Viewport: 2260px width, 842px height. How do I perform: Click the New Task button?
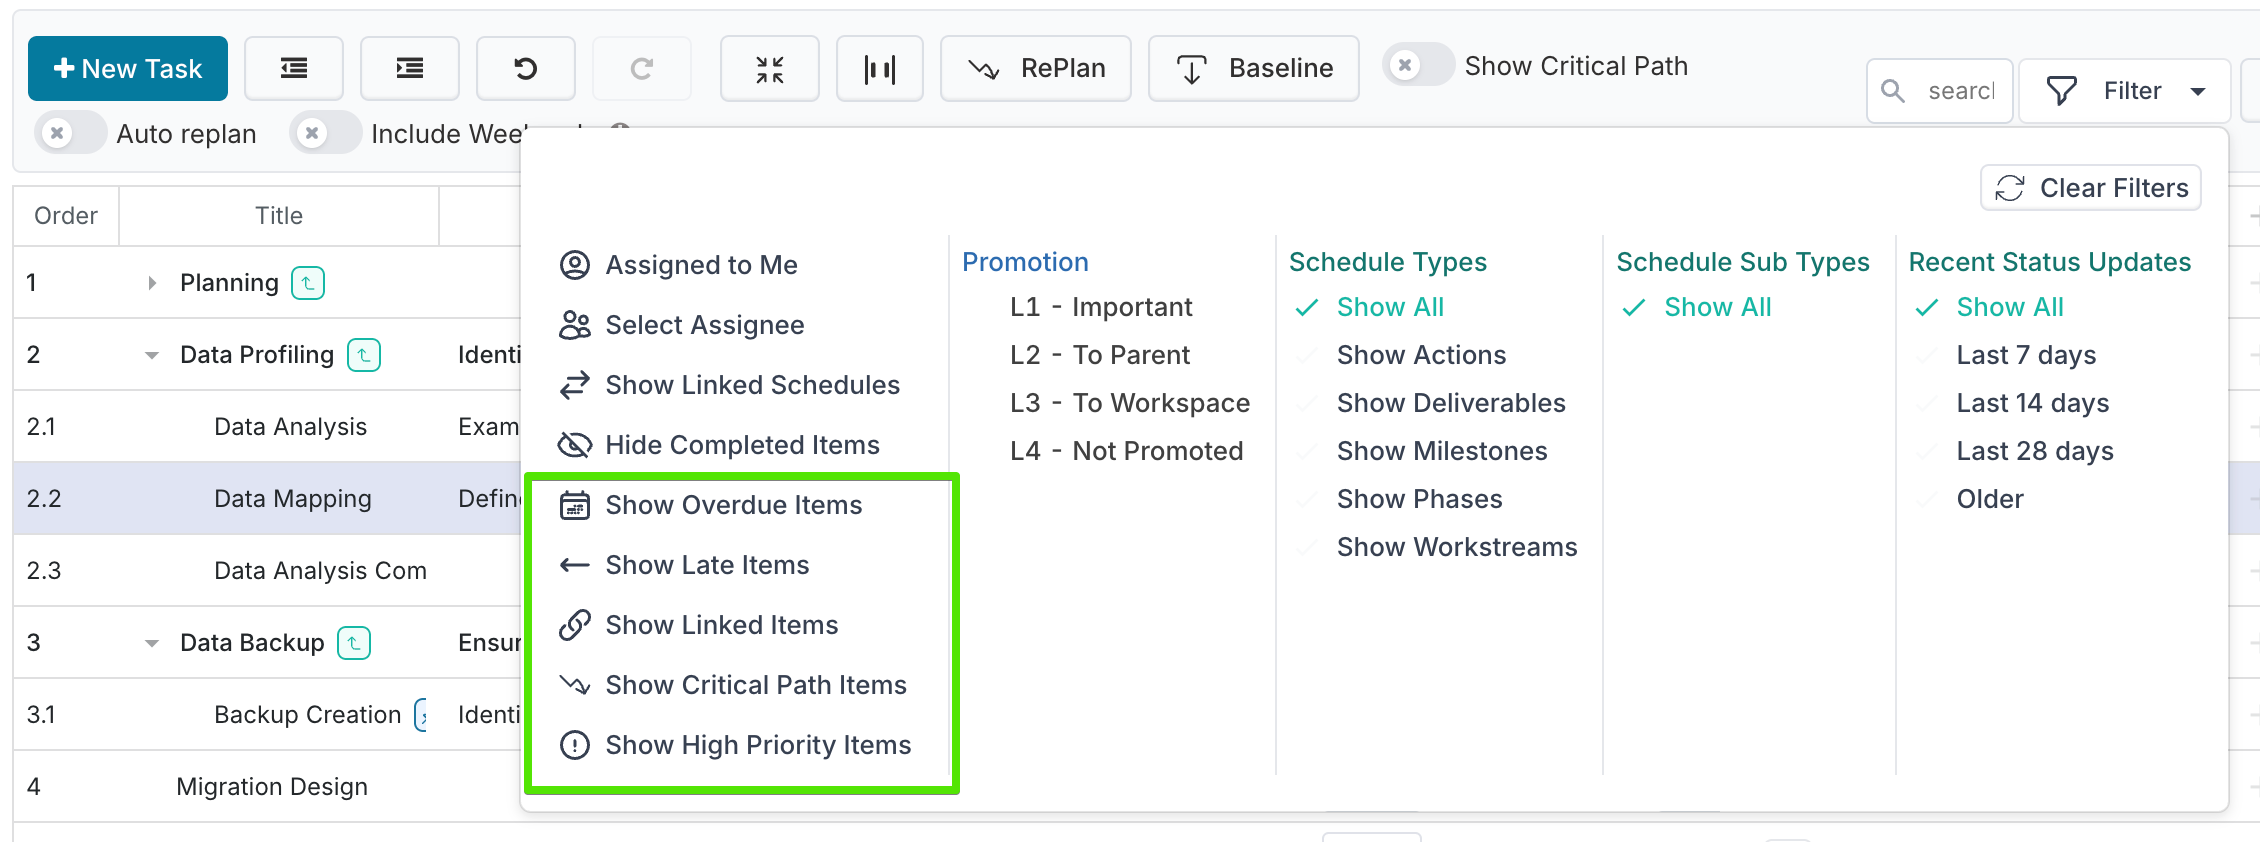128,68
